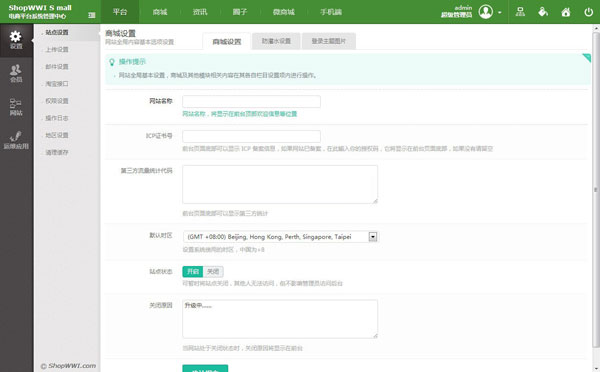Expand the admin account dropdown arrow
This screenshot has height=372, width=600.
[x=500, y=12]
